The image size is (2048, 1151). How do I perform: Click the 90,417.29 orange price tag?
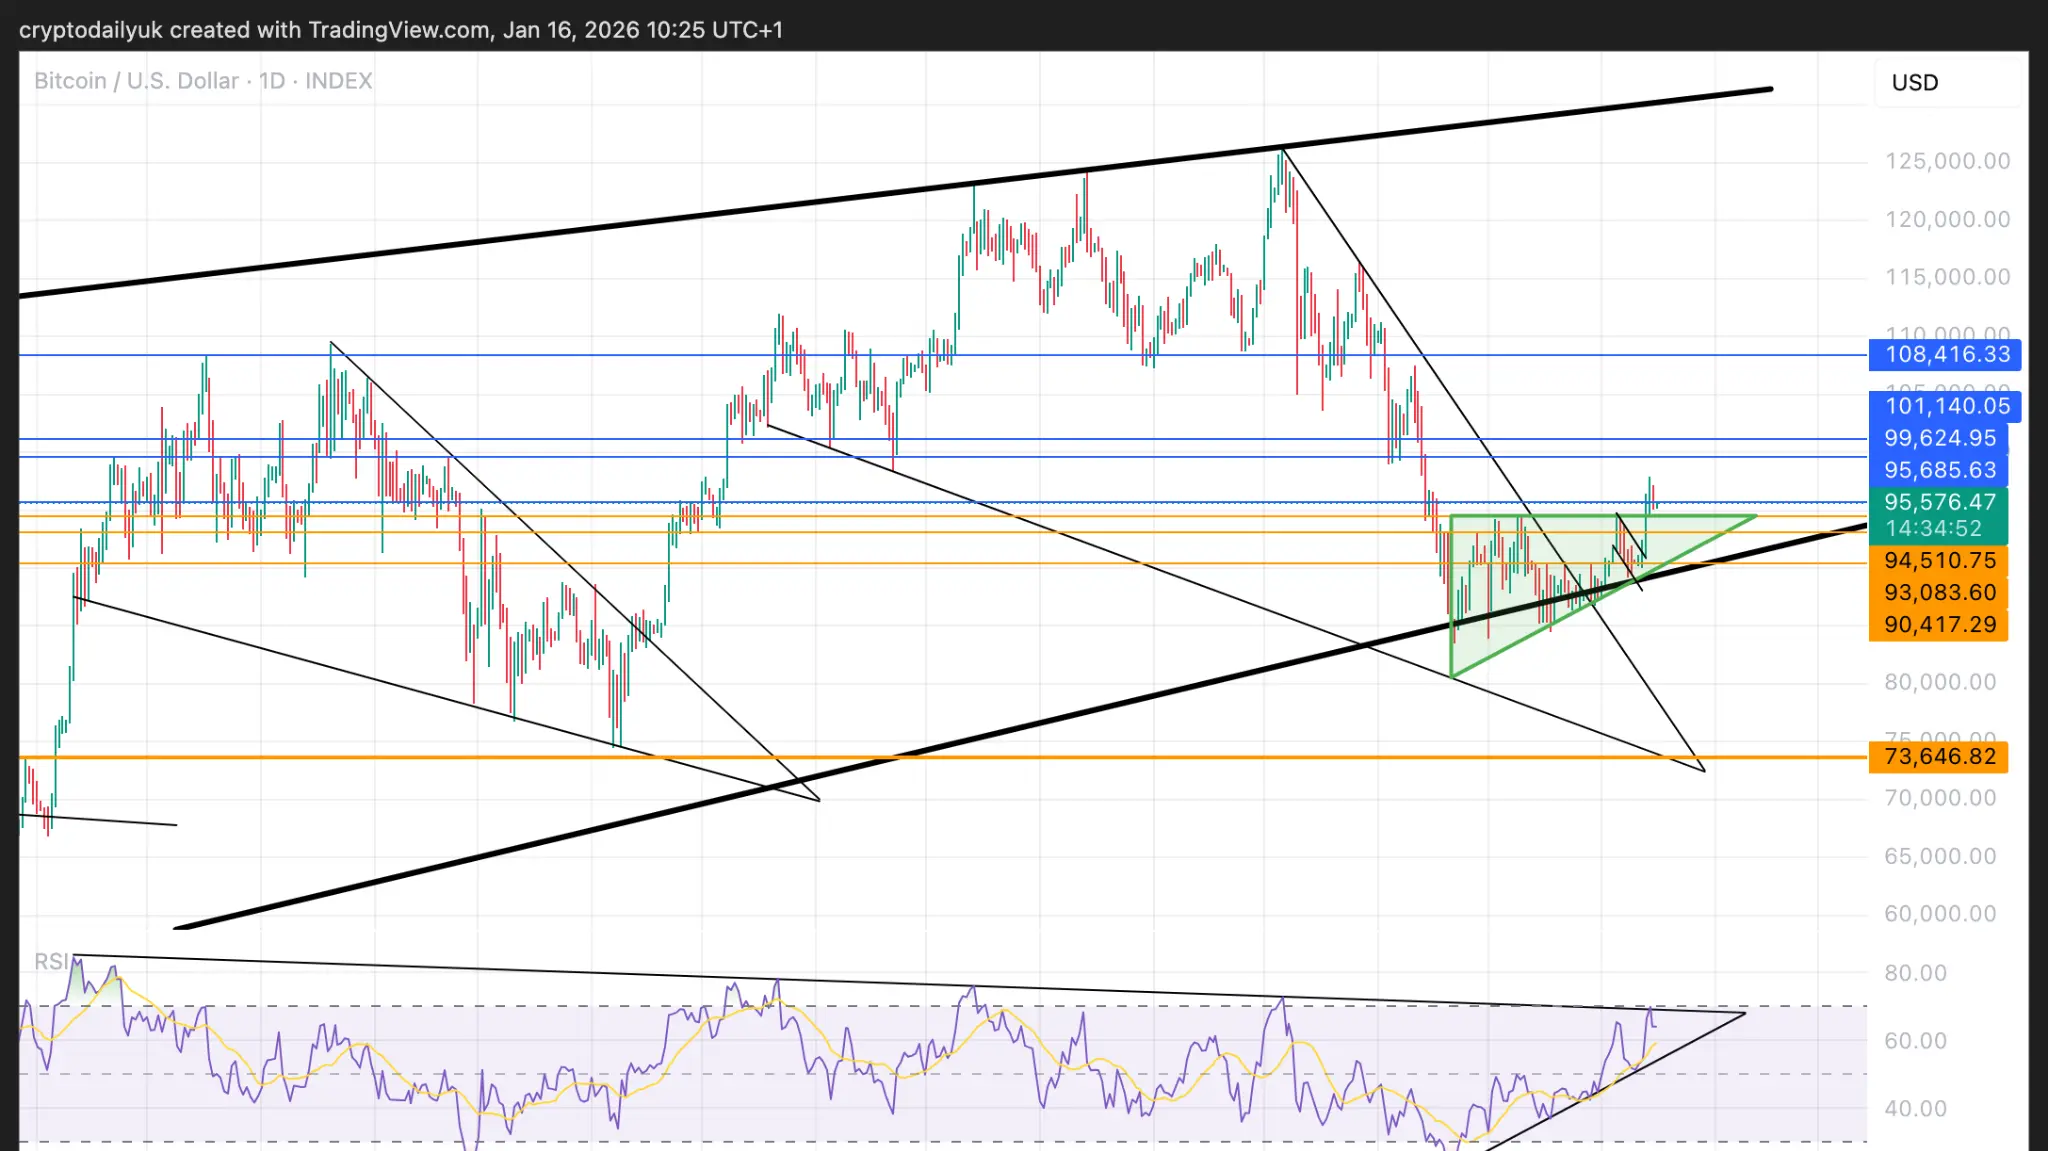[x=1939, y=625]
